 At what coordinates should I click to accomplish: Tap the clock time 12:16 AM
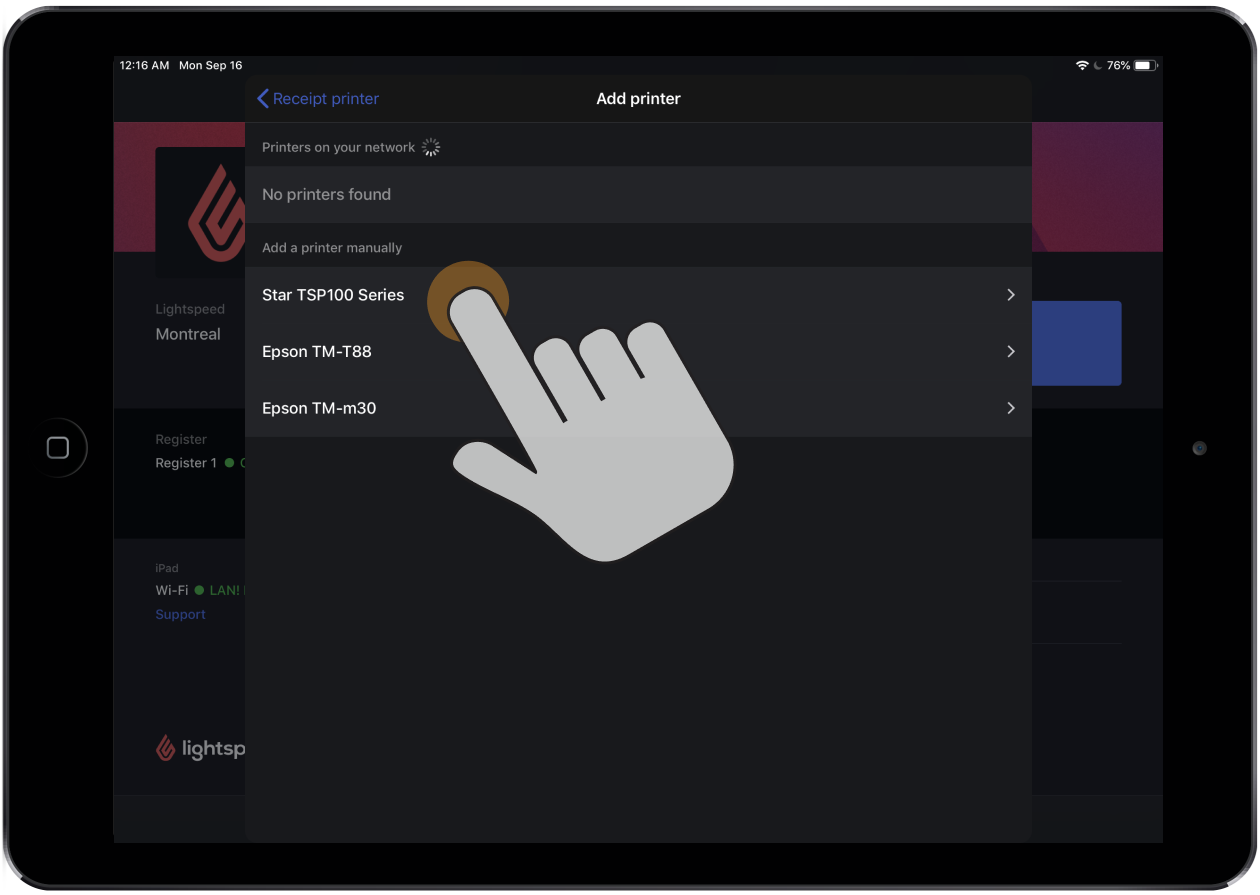[x=145, y=65]
